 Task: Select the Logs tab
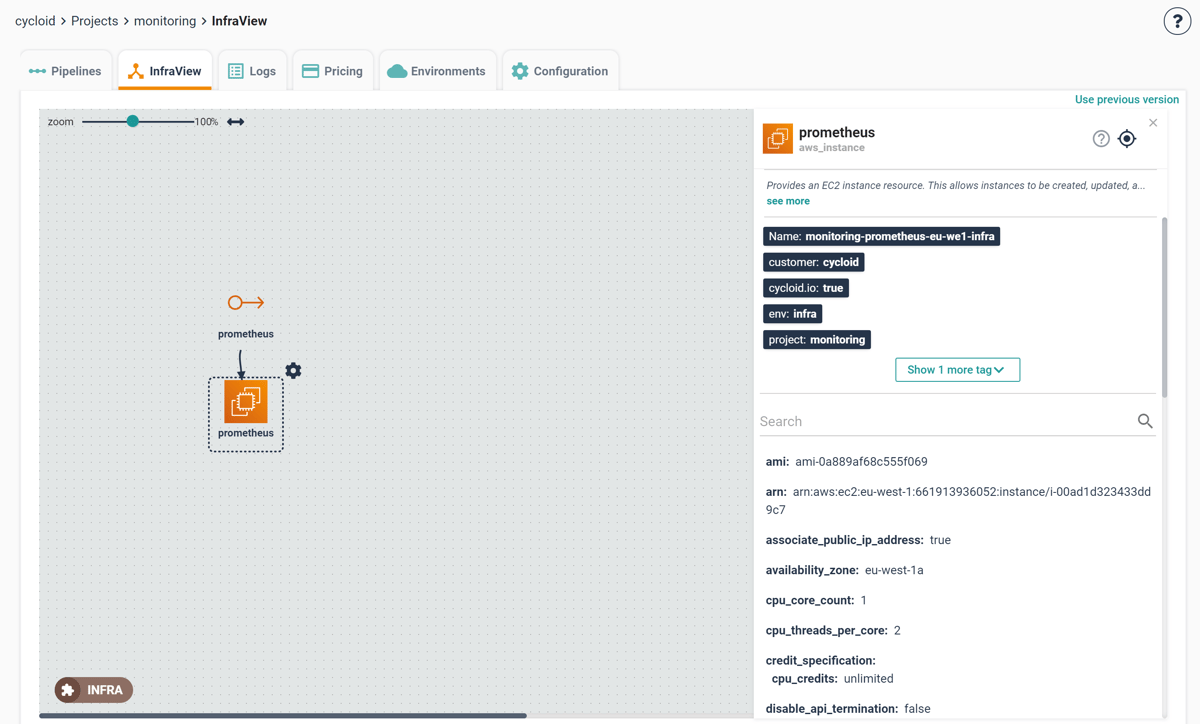pos(252,70)
